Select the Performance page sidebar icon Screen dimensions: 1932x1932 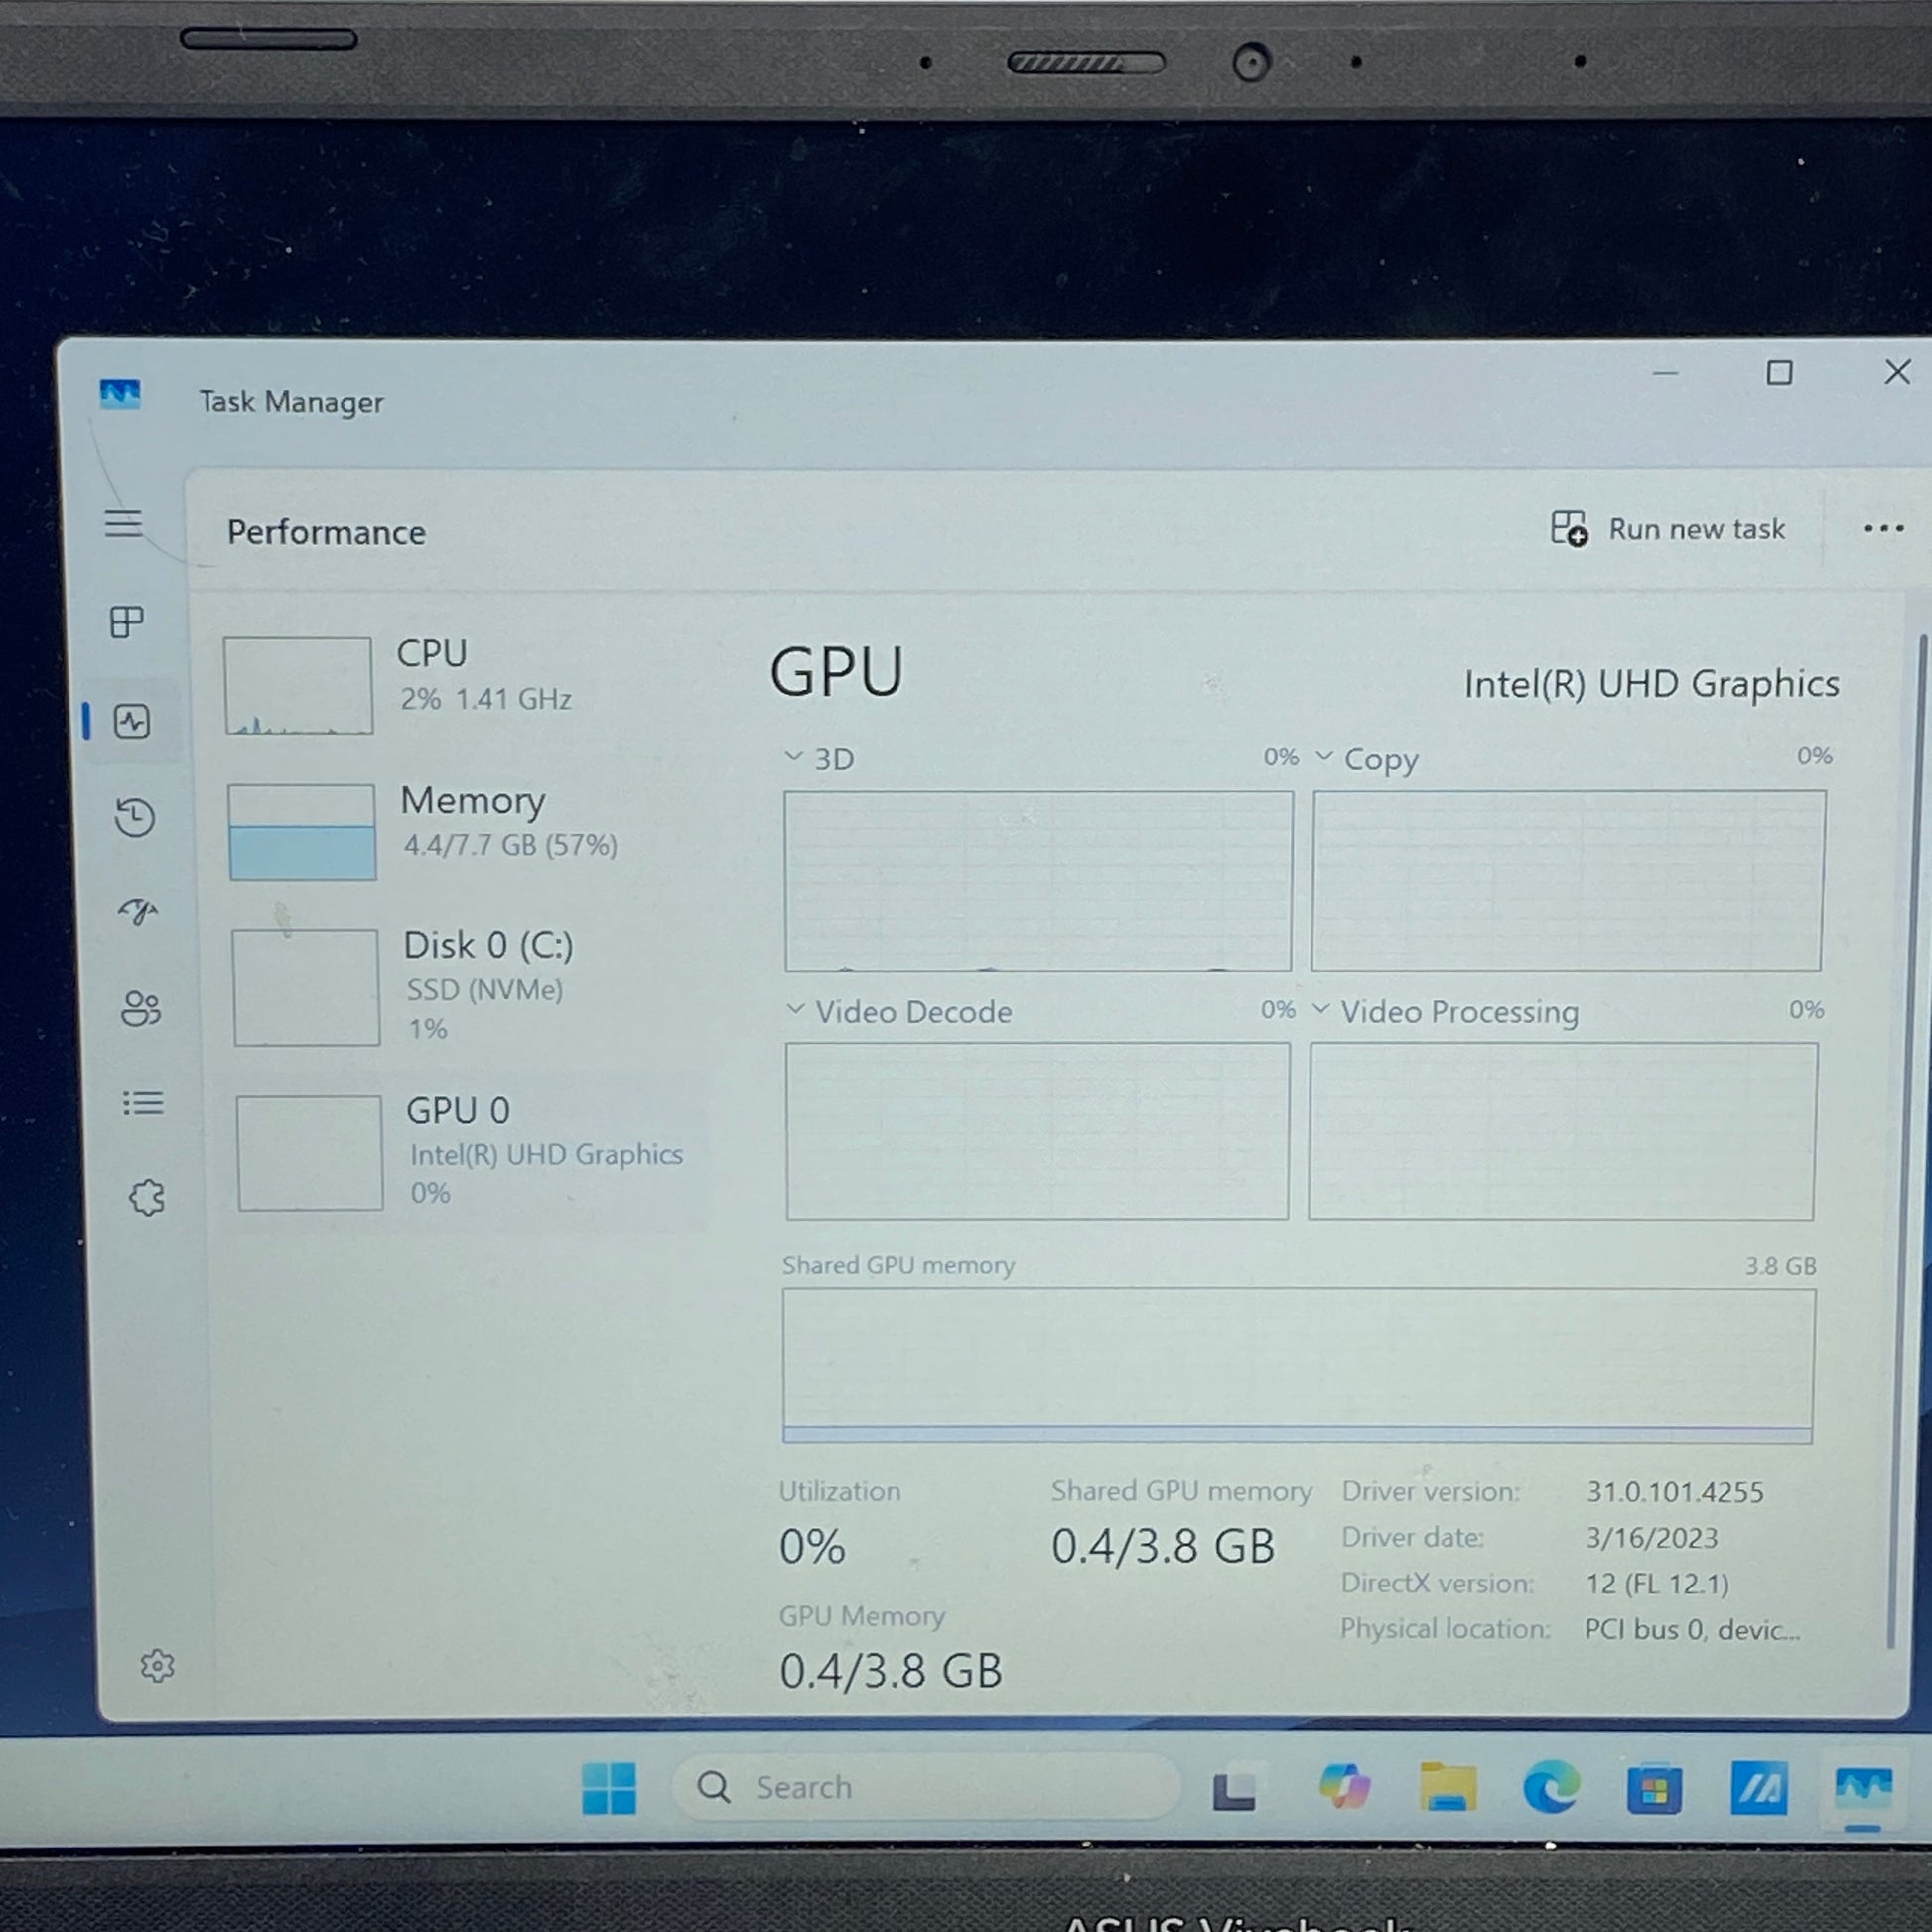(x=132, y=721)
